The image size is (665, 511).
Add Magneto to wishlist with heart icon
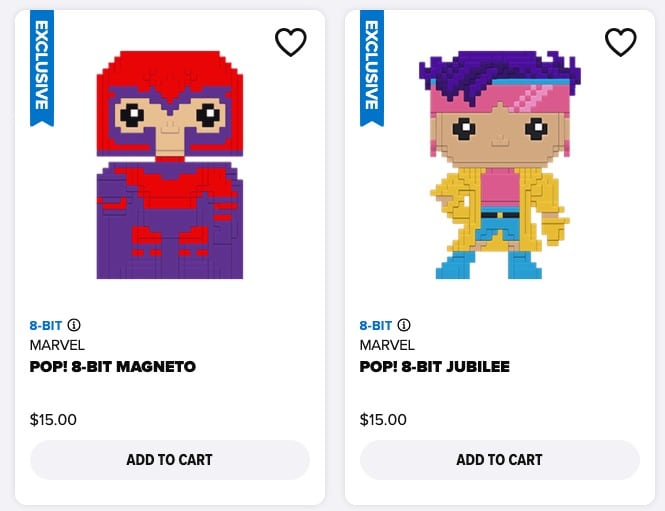[290, 42]
